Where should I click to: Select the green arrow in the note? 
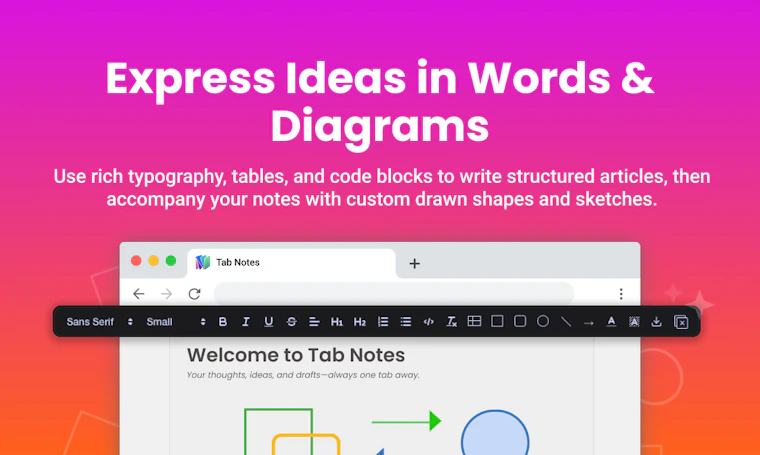click(406, 421)
